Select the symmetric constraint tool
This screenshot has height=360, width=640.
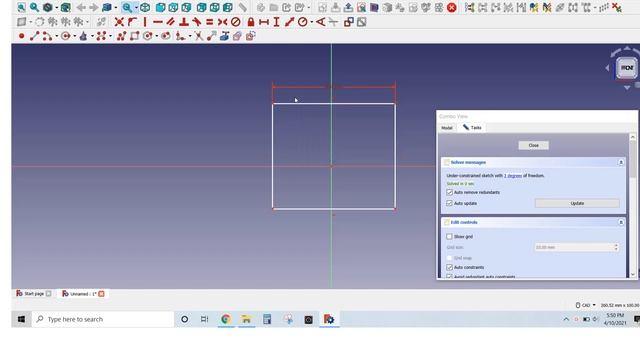223,22
